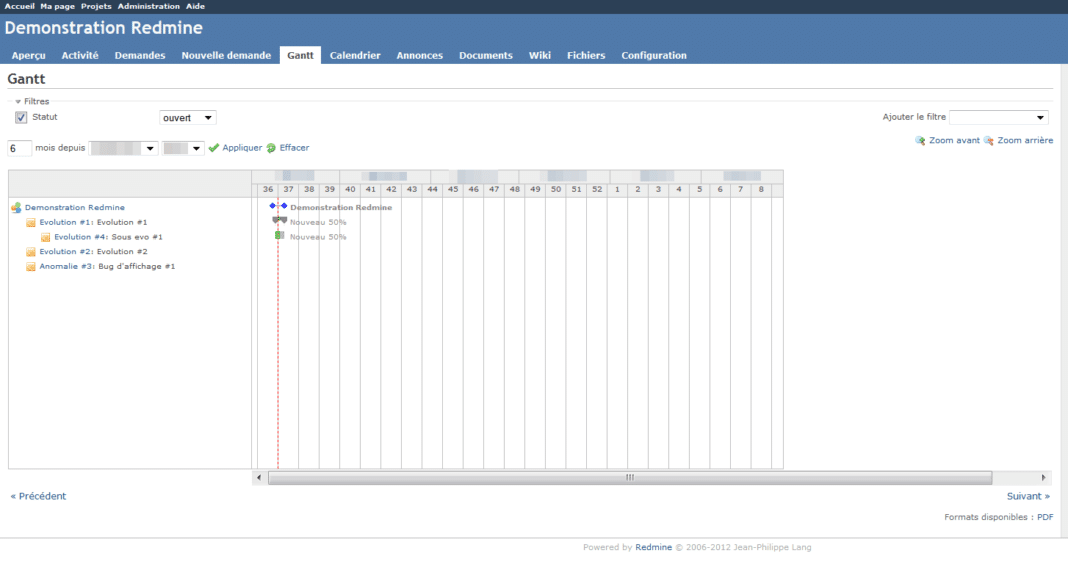Image resolution: width=1068 pixels, height=567 pixels.
Task: Click the Demonstration Redmine project icon
Action: coord(16,207)
